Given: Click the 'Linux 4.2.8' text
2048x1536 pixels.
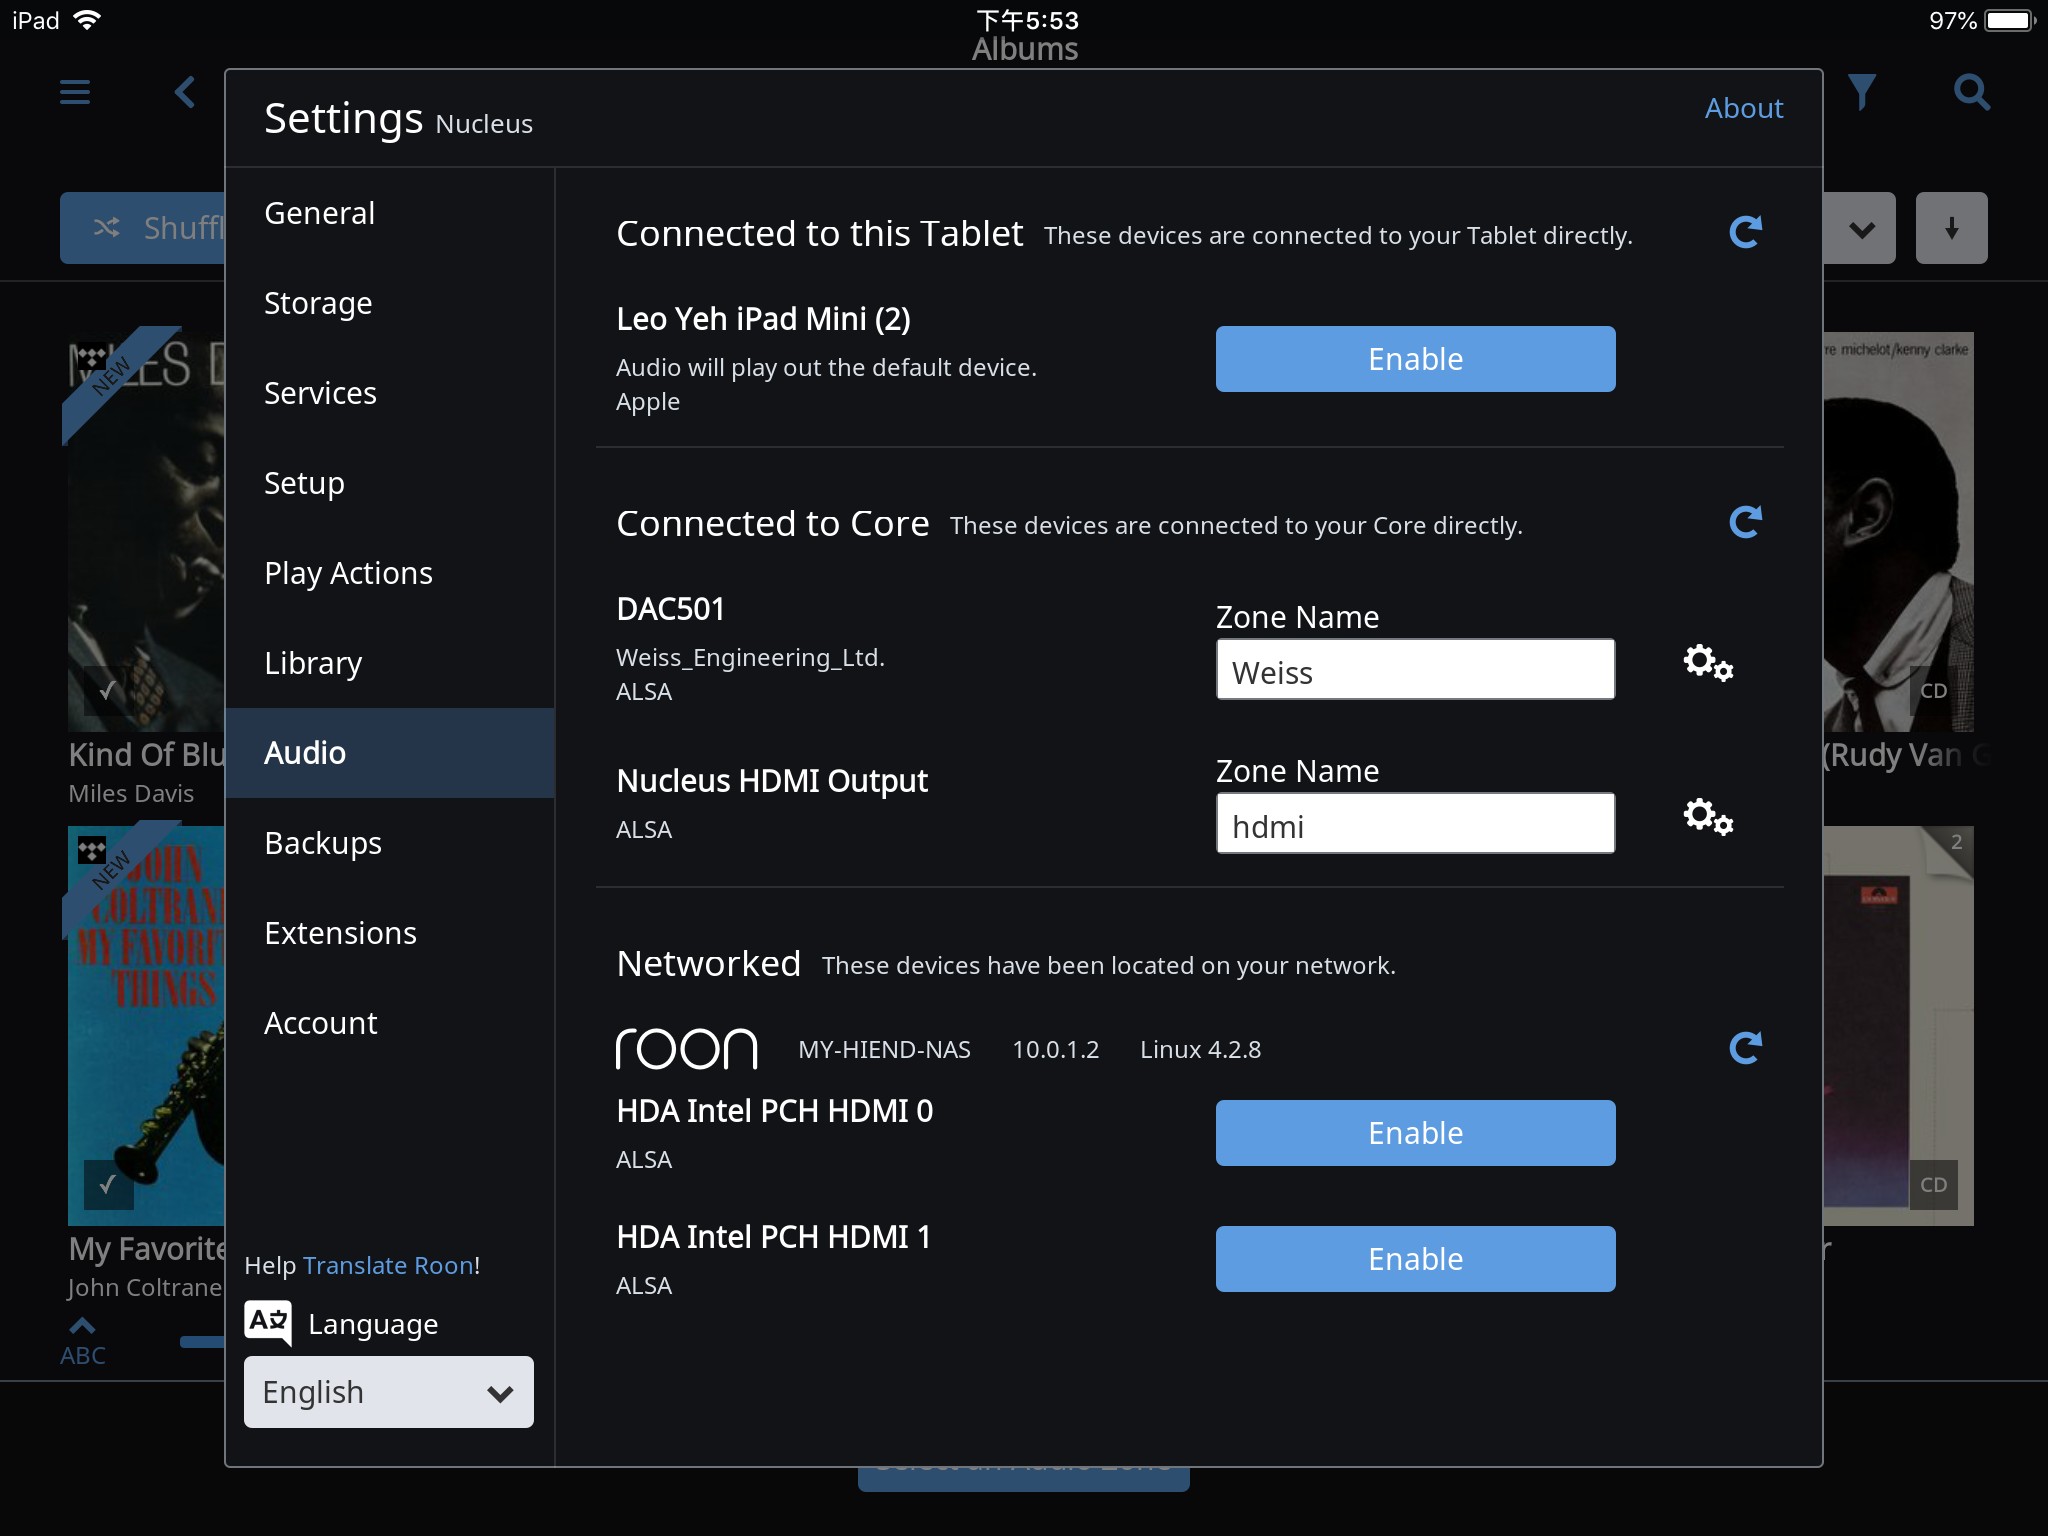Looking at the screenshot, I should point(1200,1049).
